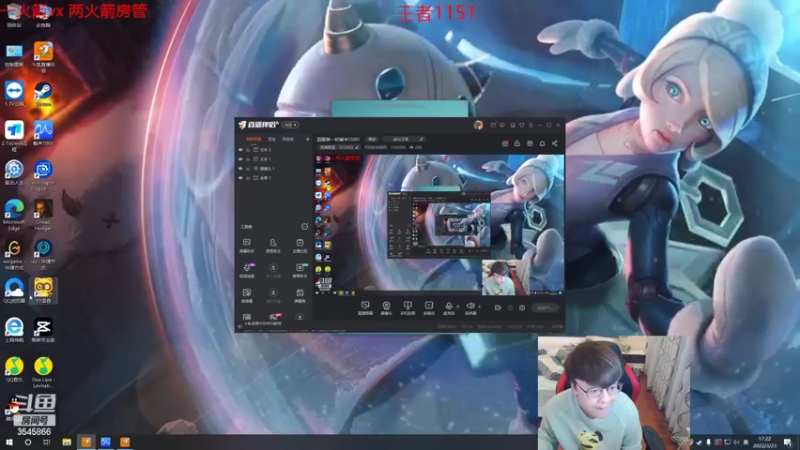Viewport: 800px width, 450px height.
Task: Add a screen capture source from bottom toolbar
Action: tap(365, 308)
